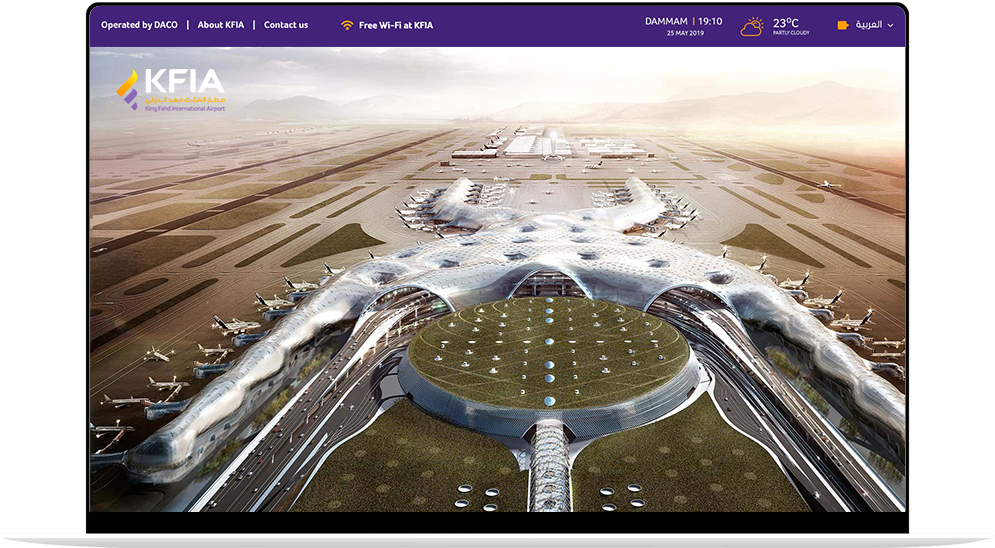Select the Arabic language option

tap(868, 25)
